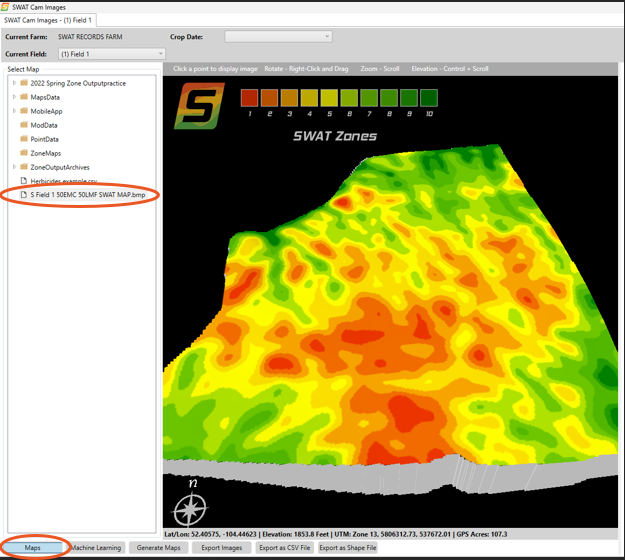The width and height of the screenshot is (625, 560).
Task: Click the Select Map group label
Action: [x=23, y=69]
